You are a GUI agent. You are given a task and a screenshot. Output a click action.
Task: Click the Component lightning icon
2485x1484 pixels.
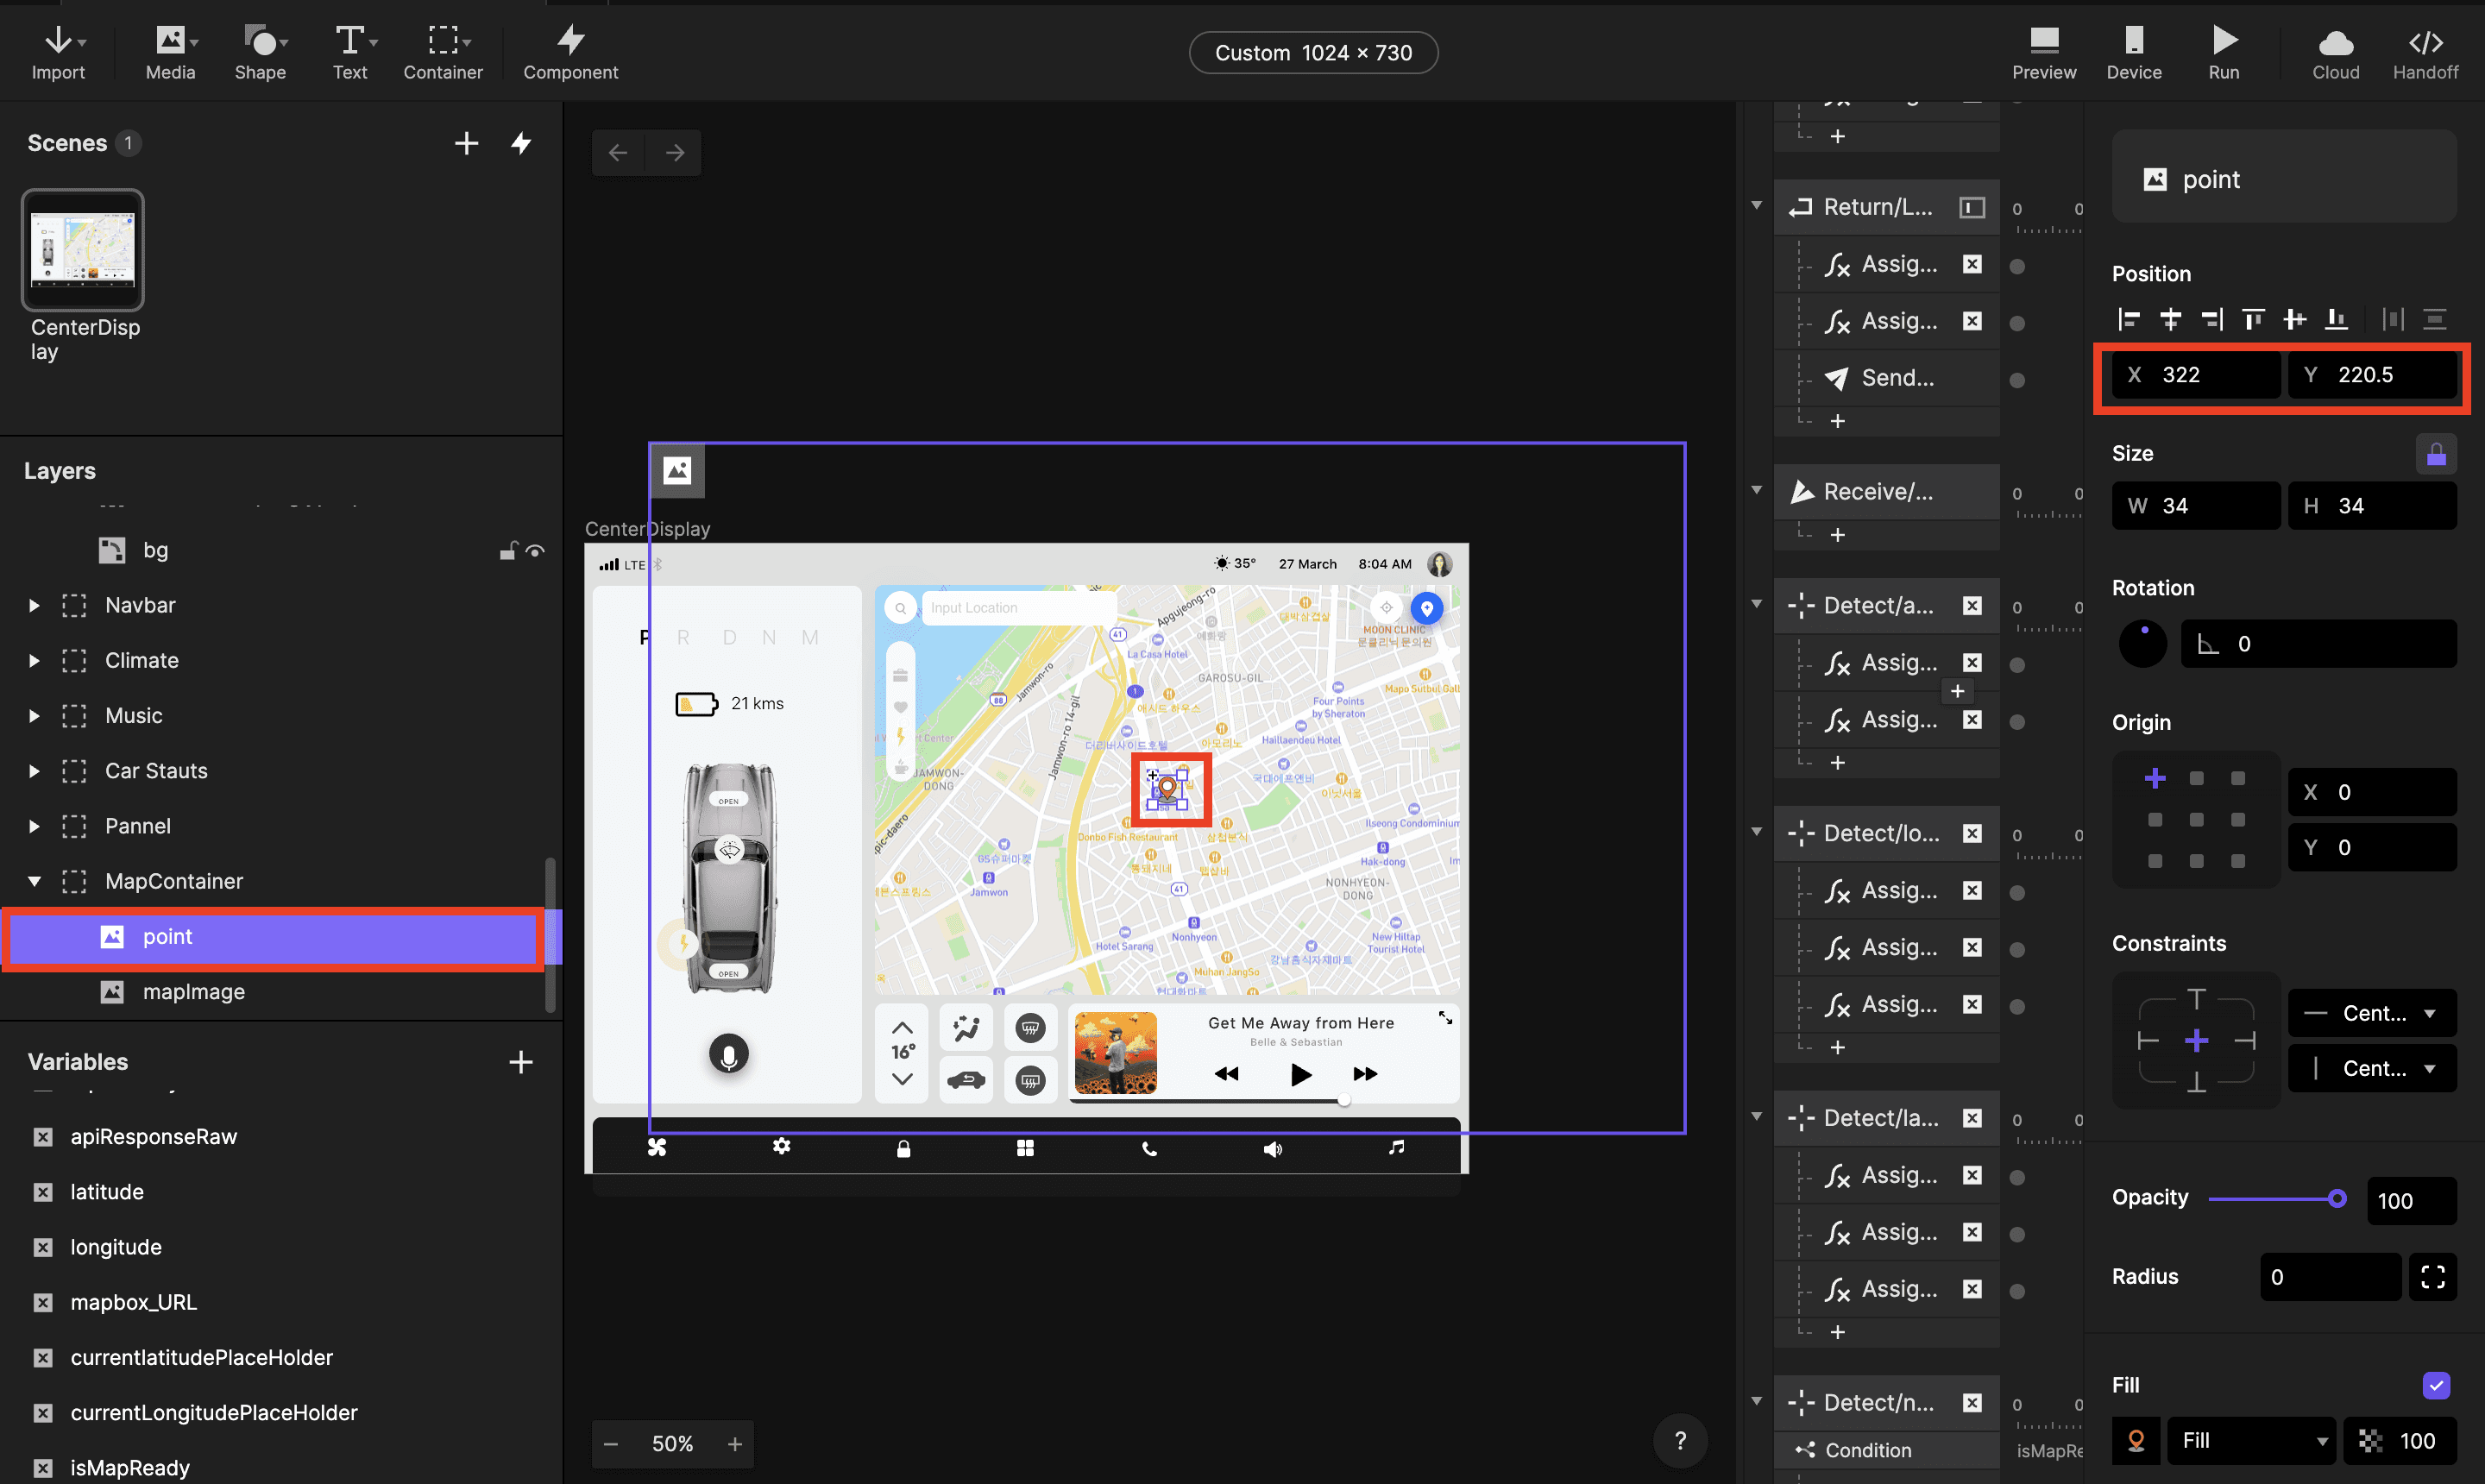coord(571,40)
